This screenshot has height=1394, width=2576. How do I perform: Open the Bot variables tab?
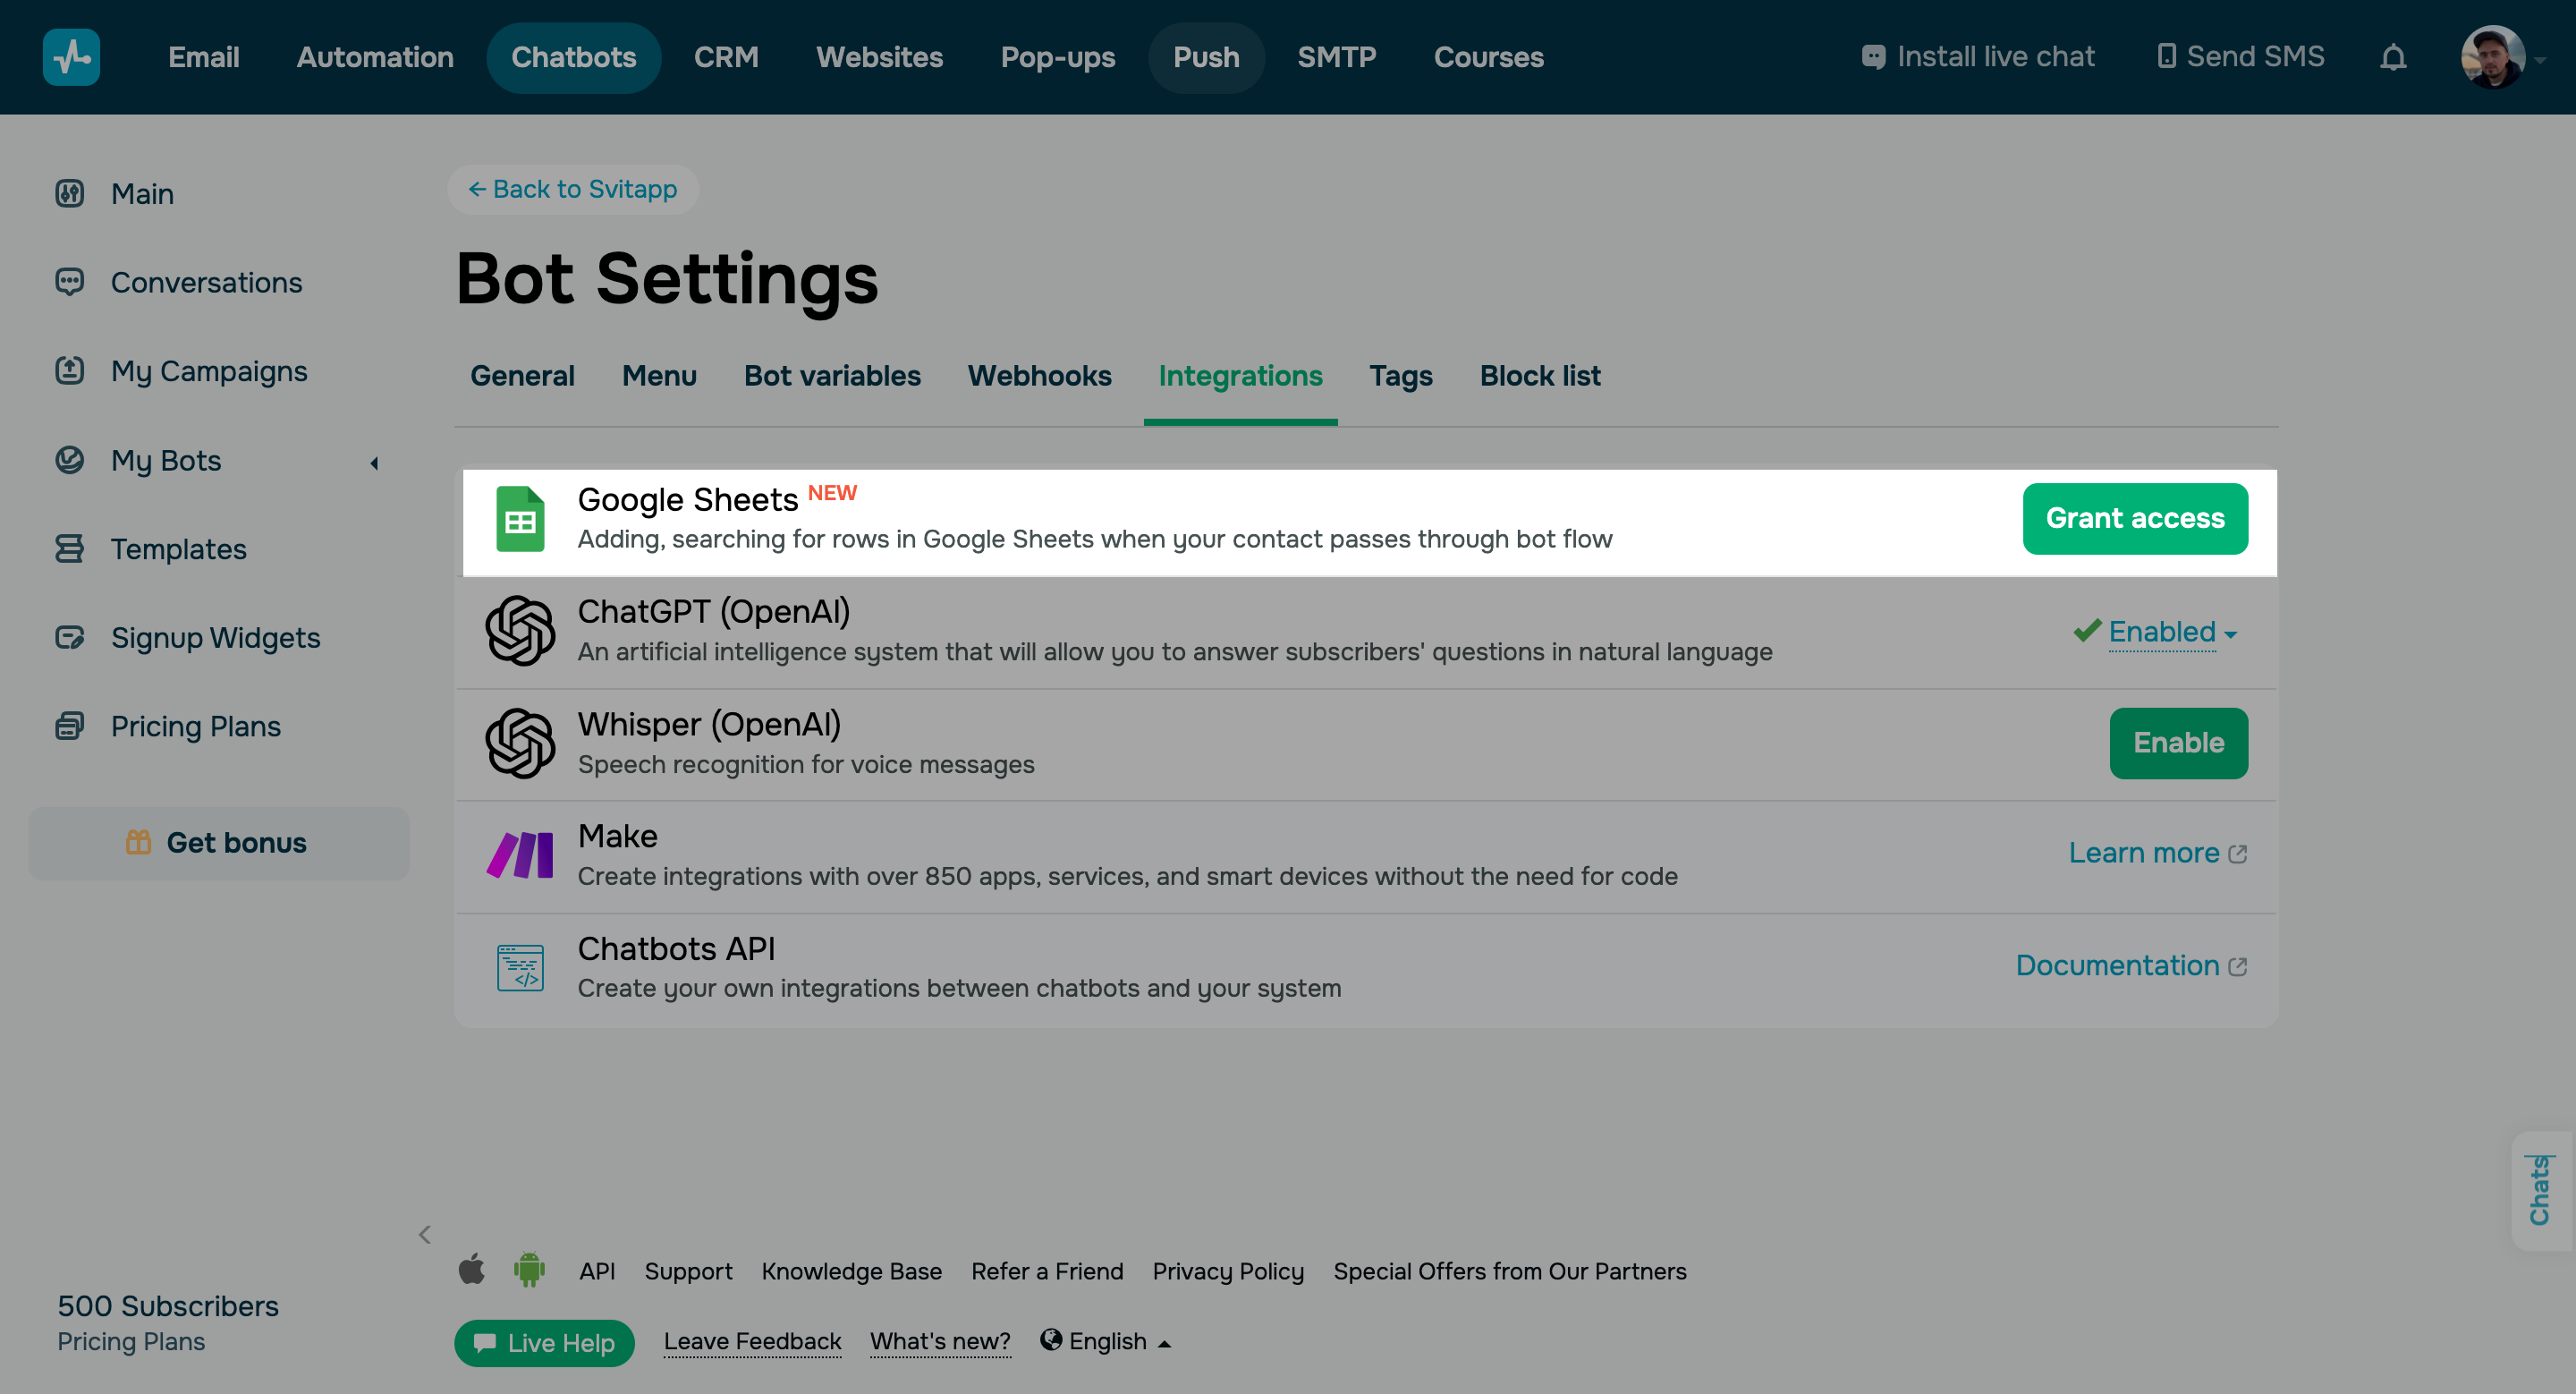(x=831, y=376)
